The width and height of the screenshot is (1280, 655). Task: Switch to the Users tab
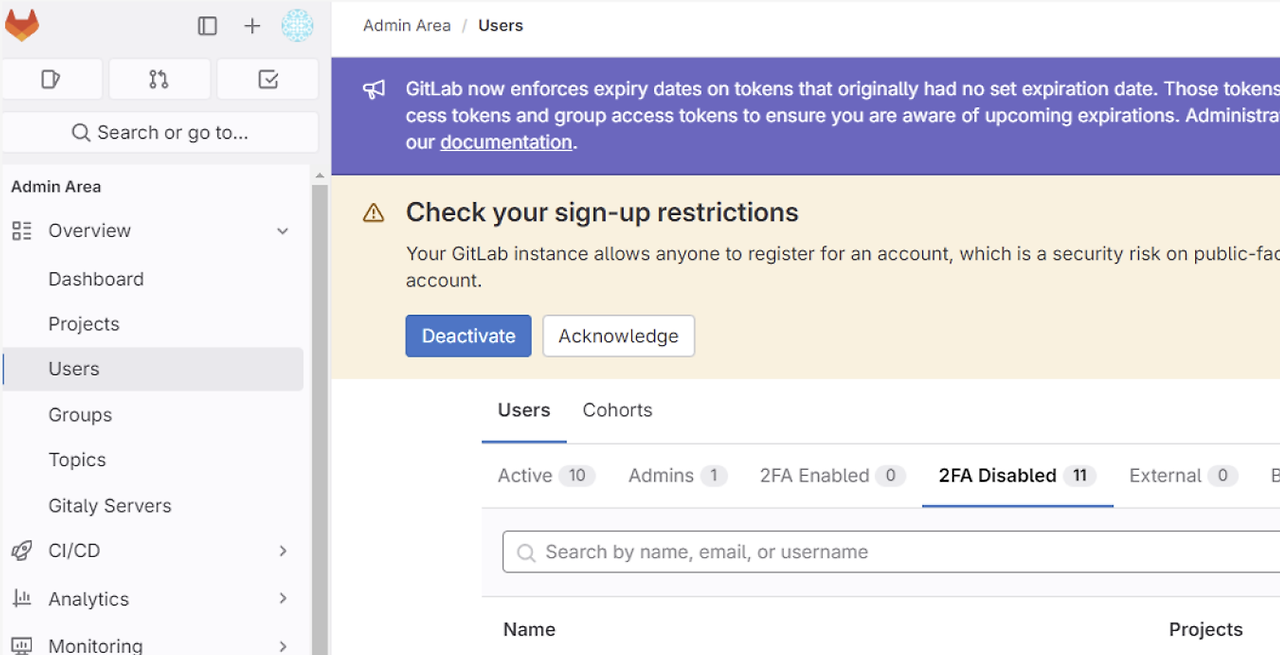click(x=524, y=410)
